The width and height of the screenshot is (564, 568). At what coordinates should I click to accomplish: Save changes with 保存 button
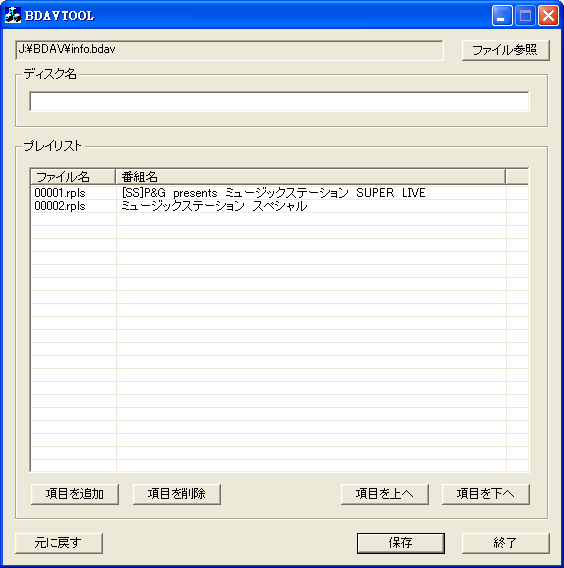tap(401, 543)
